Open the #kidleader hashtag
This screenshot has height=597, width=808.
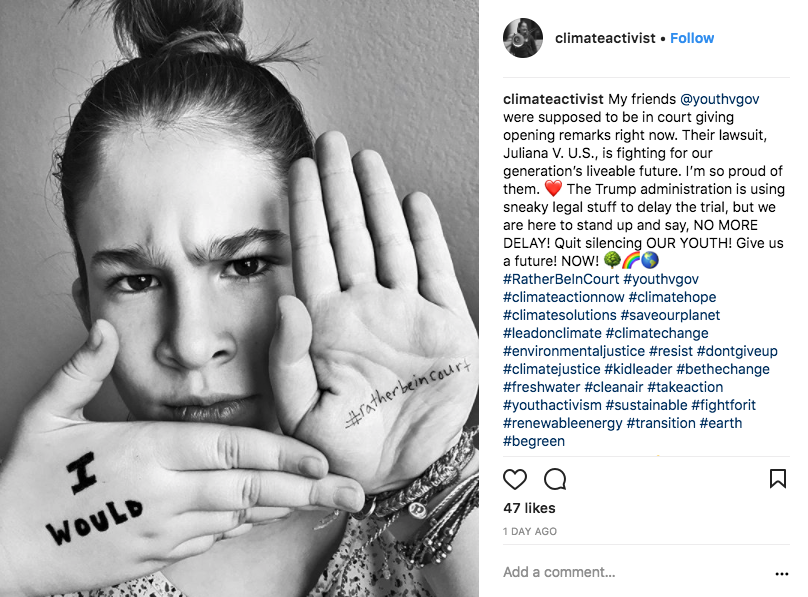(638, 369)
